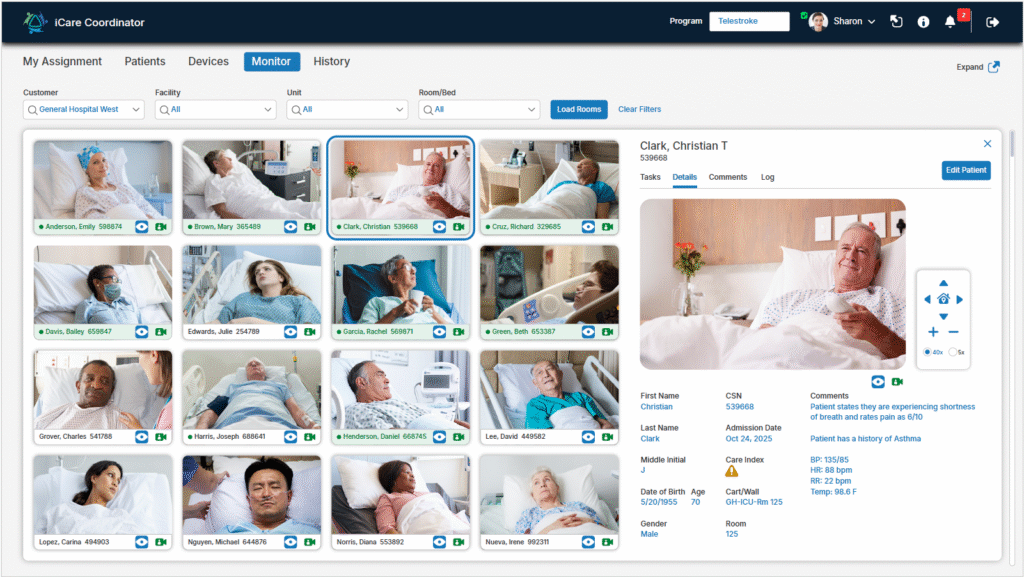Screen dimensions: 1024x577
Task: Select the 5x zoom radio button
Action: point(952,352)
